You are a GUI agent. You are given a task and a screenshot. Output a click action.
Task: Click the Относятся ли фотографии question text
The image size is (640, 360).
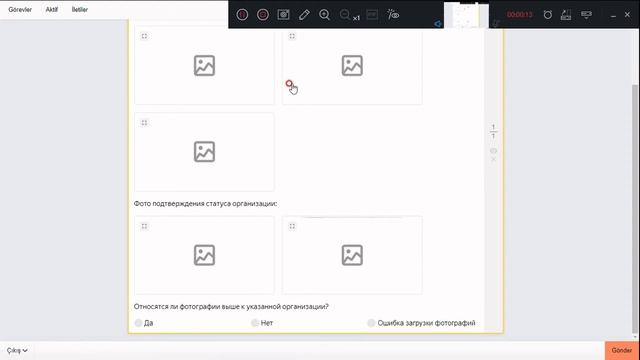click(x=231, y=307)
